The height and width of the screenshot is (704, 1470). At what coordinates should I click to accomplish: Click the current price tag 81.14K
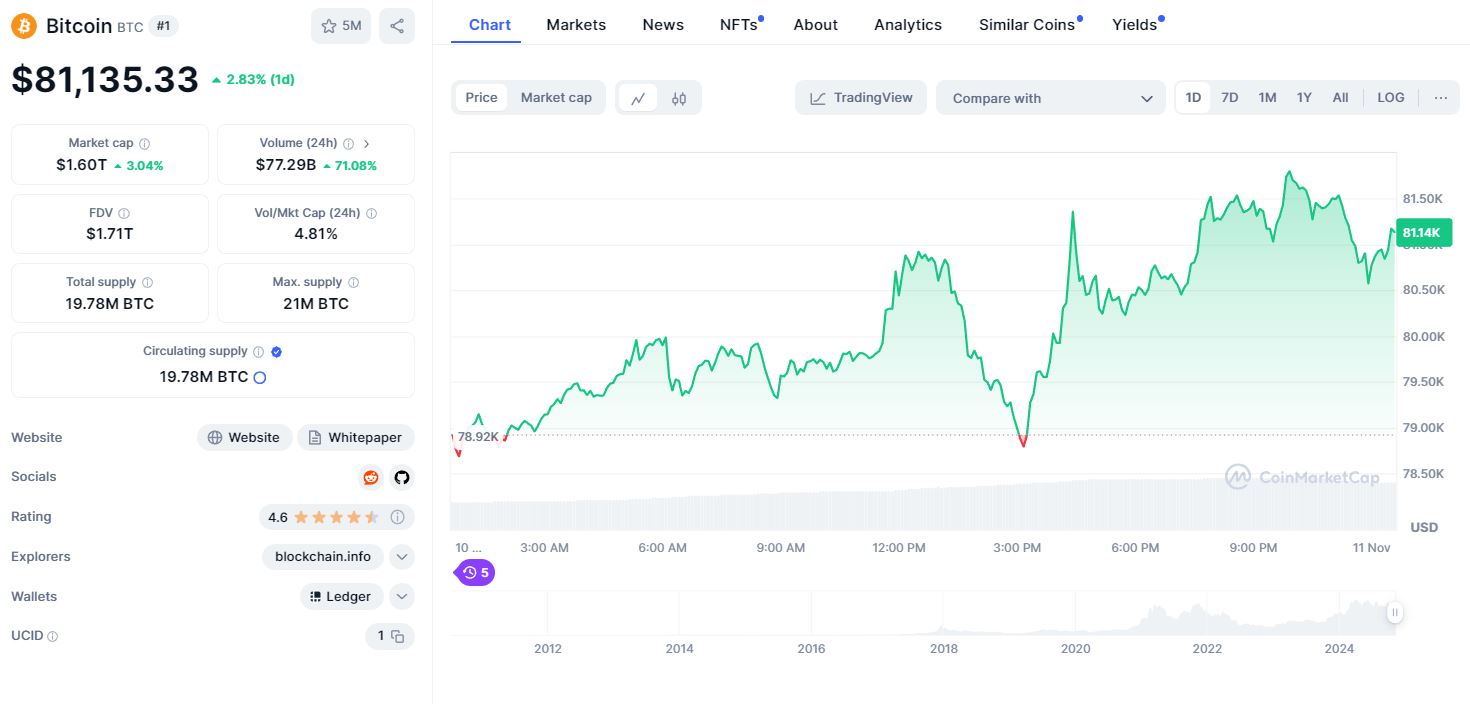[x=1422, y=233]
